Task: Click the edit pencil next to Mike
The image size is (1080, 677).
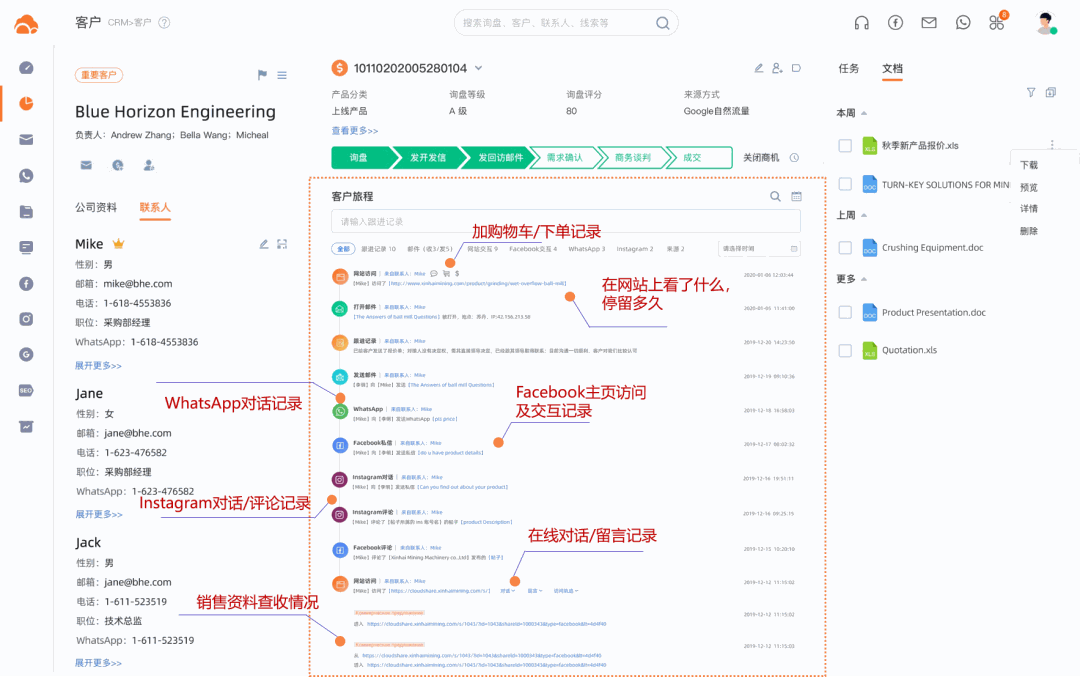Action: (x=263, y=244)
